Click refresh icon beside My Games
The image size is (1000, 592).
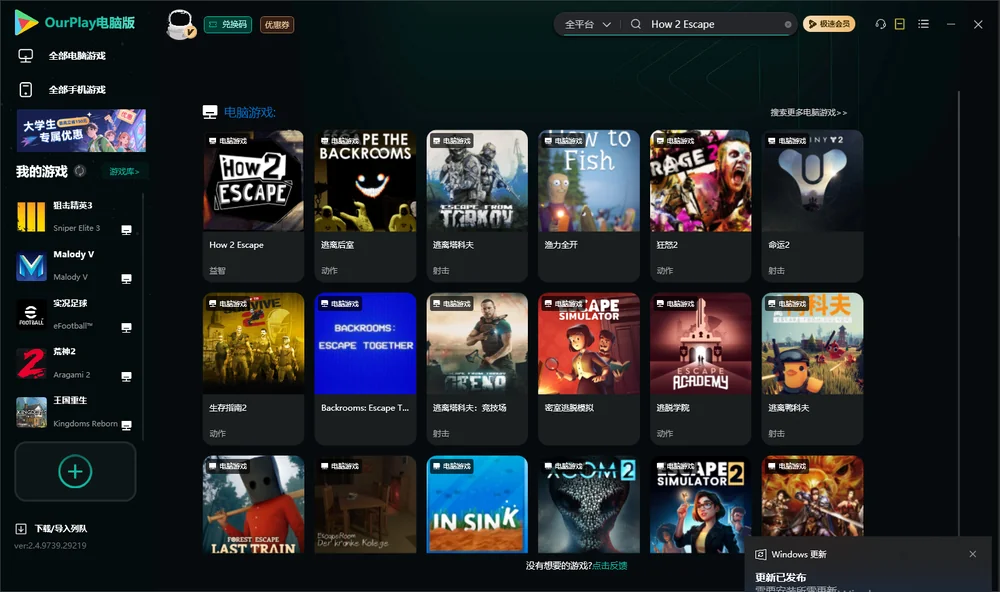tap(80, 171)
